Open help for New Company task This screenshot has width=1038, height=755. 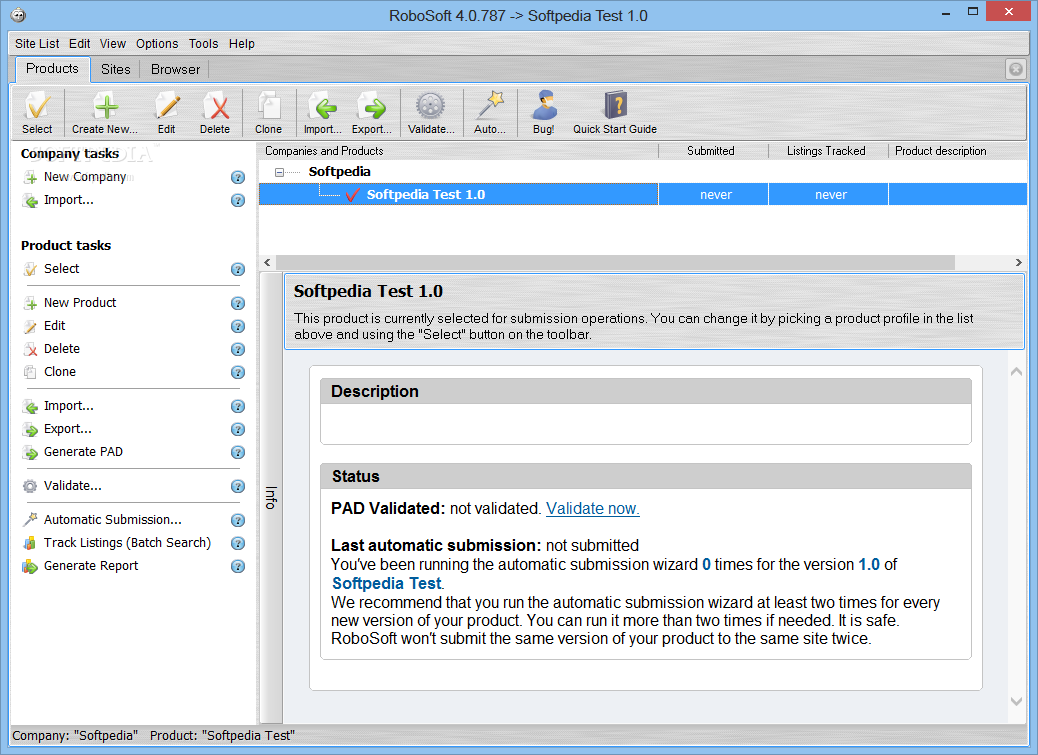(238, 177)
